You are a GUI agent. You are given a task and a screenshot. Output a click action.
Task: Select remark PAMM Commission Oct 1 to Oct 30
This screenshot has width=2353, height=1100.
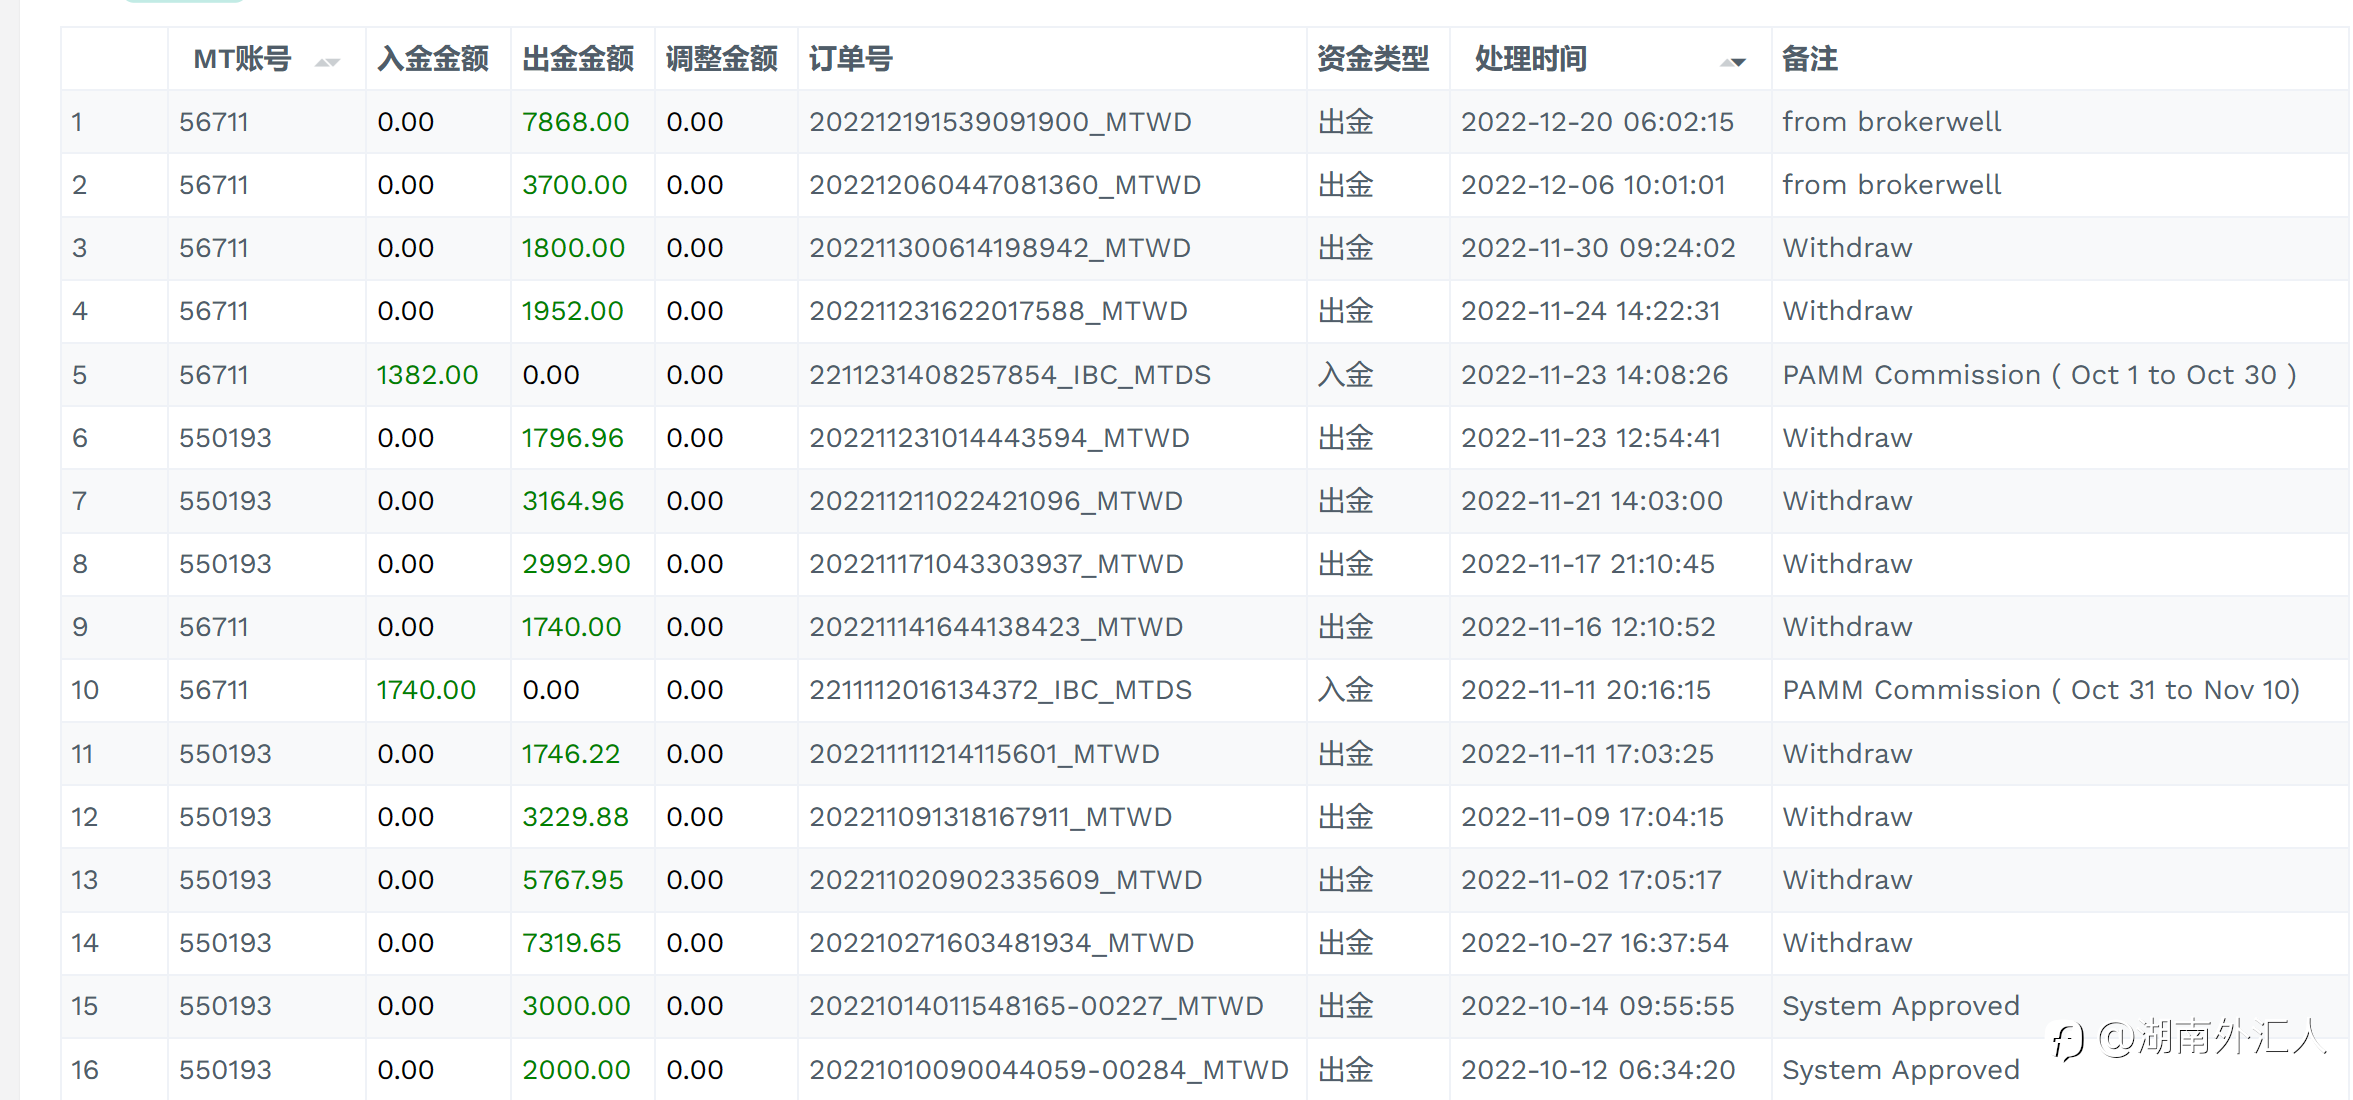click(x=2040, y=375)
